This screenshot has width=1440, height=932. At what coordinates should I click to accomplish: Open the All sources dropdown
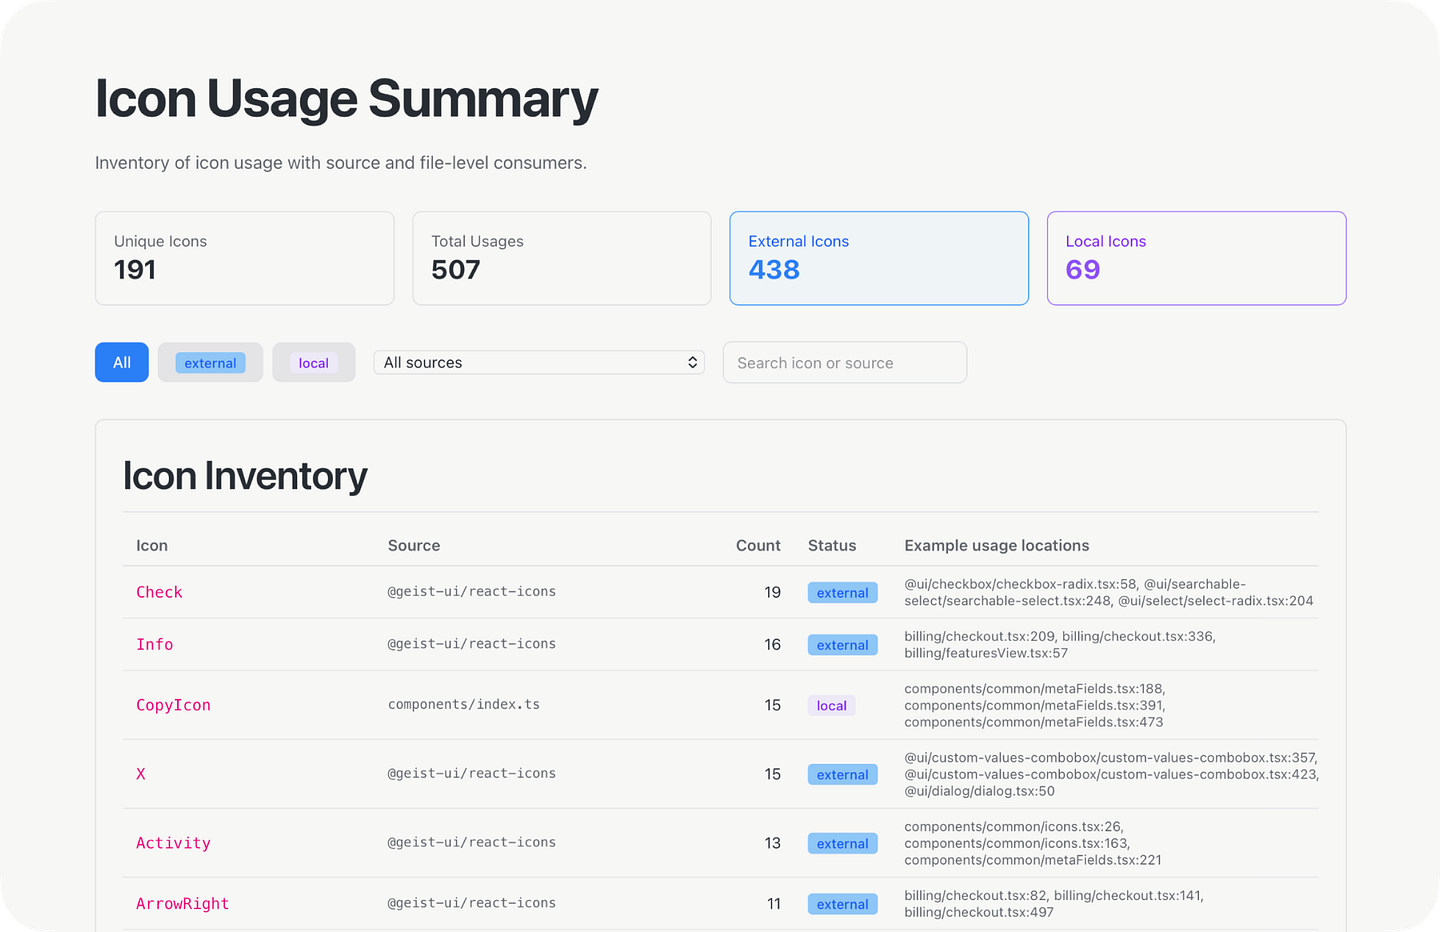click(x=539, y=362)
